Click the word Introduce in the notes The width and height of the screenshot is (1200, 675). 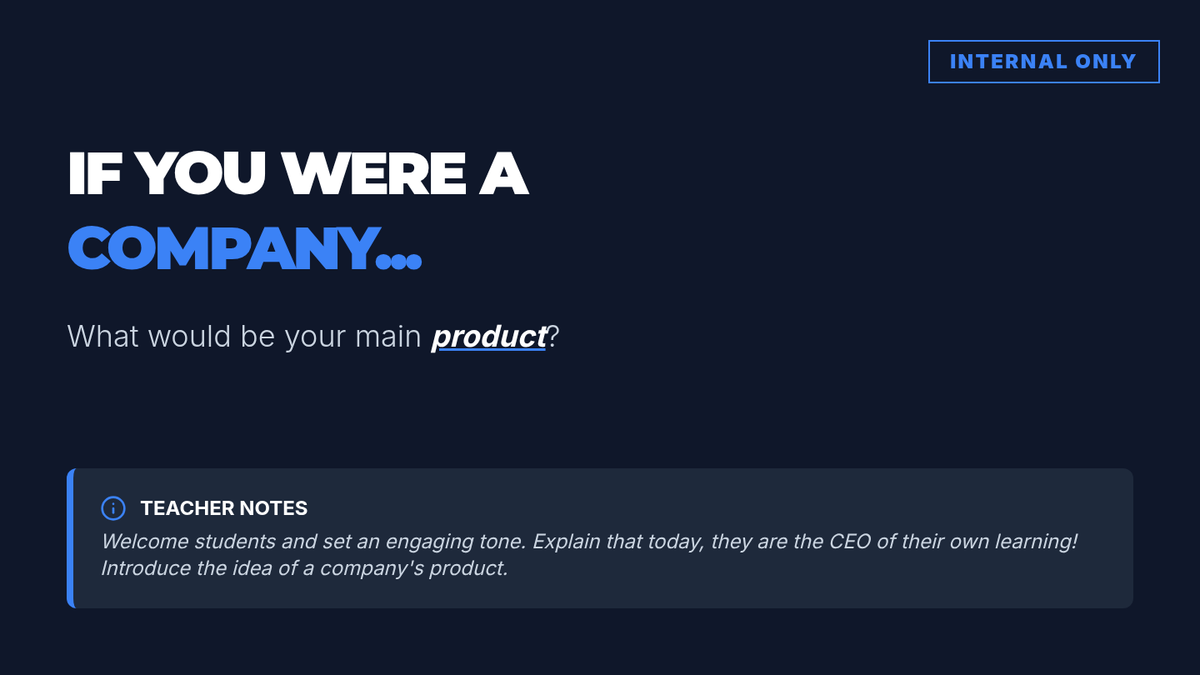click(x=147, y=568)
